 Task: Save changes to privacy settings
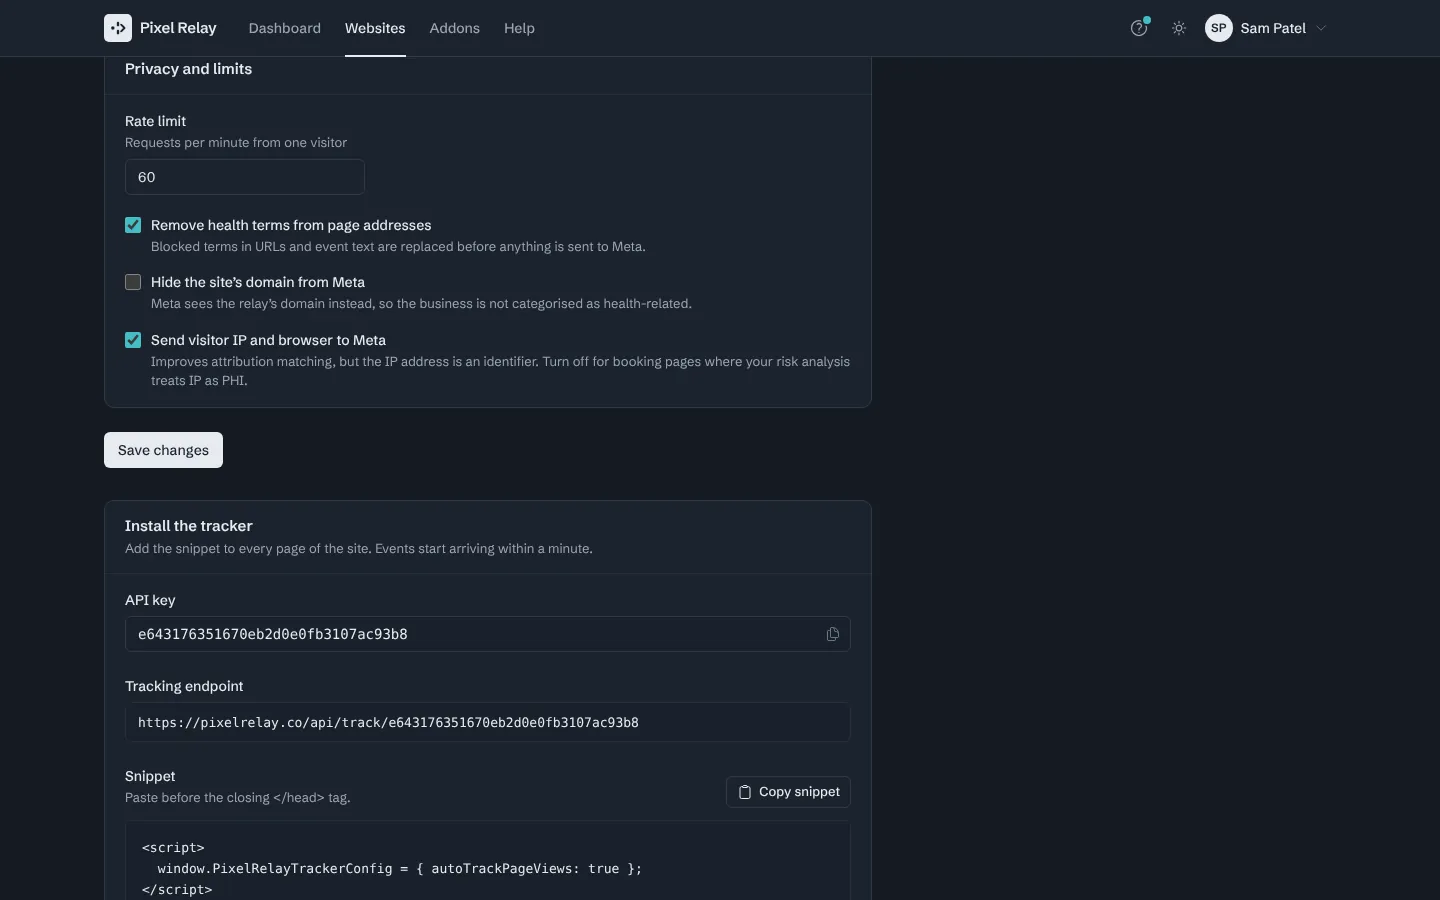tap(163, 450)
